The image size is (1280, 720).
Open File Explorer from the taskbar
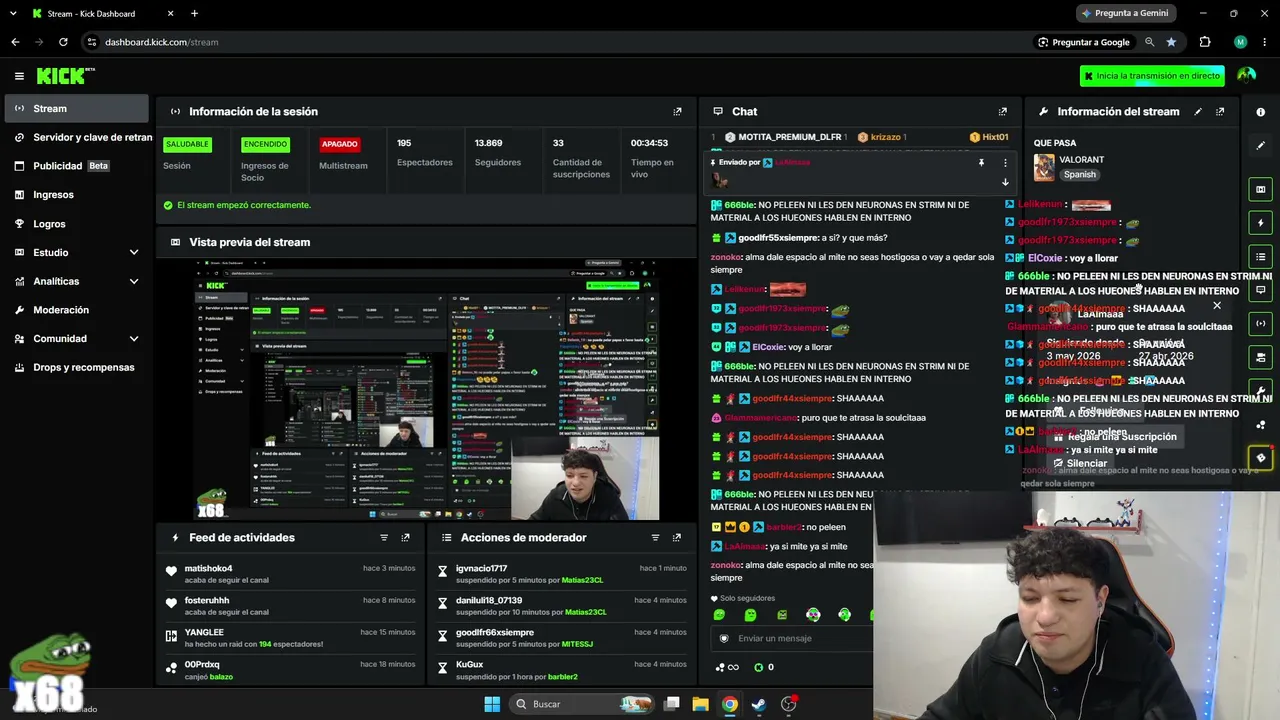coord(700,704)
